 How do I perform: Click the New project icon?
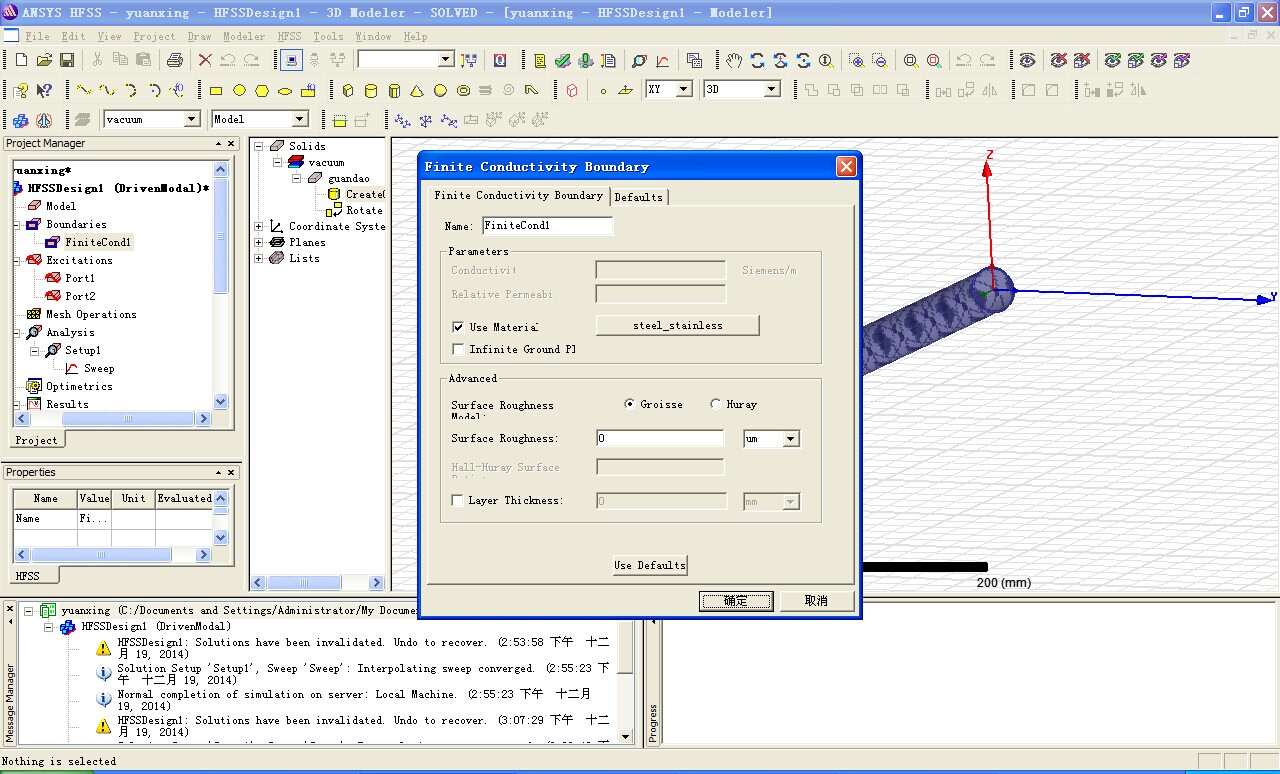point(21,60)
